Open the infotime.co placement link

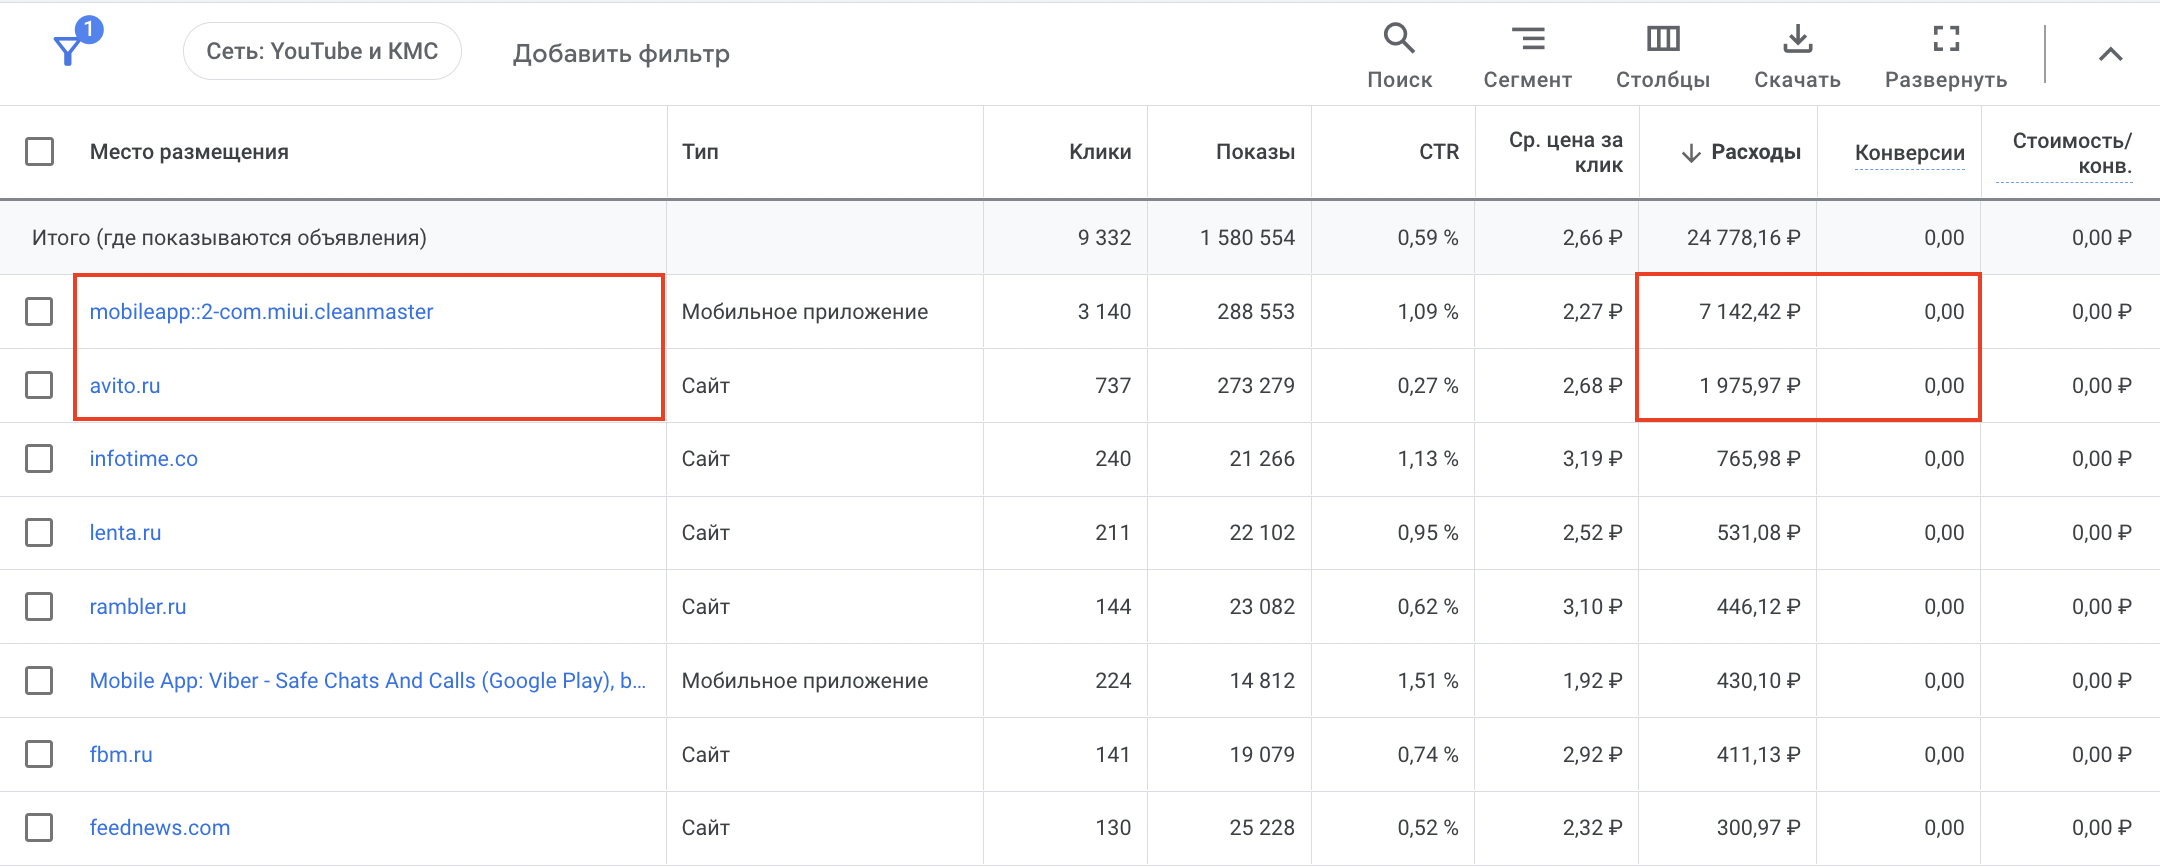point(143,459)
